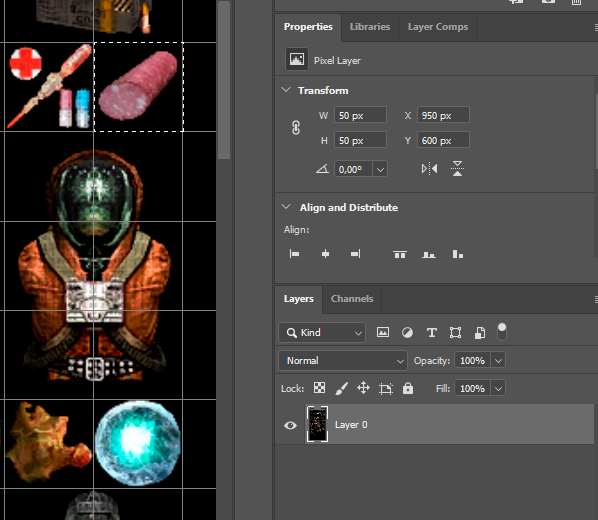Click the flip horizontal icon

click(429, 169)
